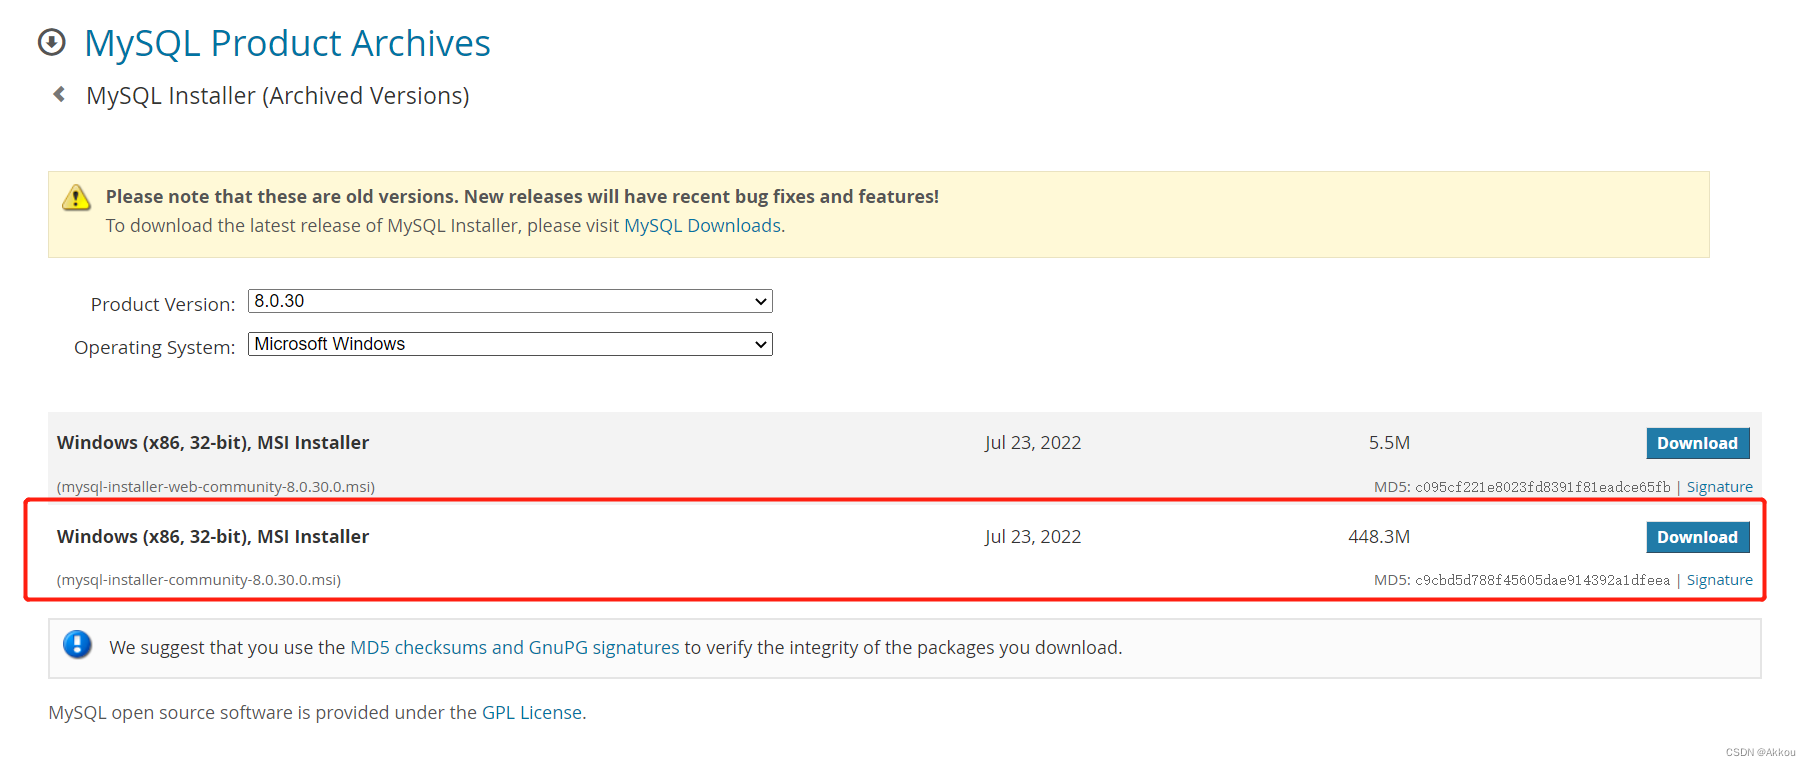Follow the MySQL Downloads link in notice
This screenshot has height=766, width=1811.
(x=702, y=226)
